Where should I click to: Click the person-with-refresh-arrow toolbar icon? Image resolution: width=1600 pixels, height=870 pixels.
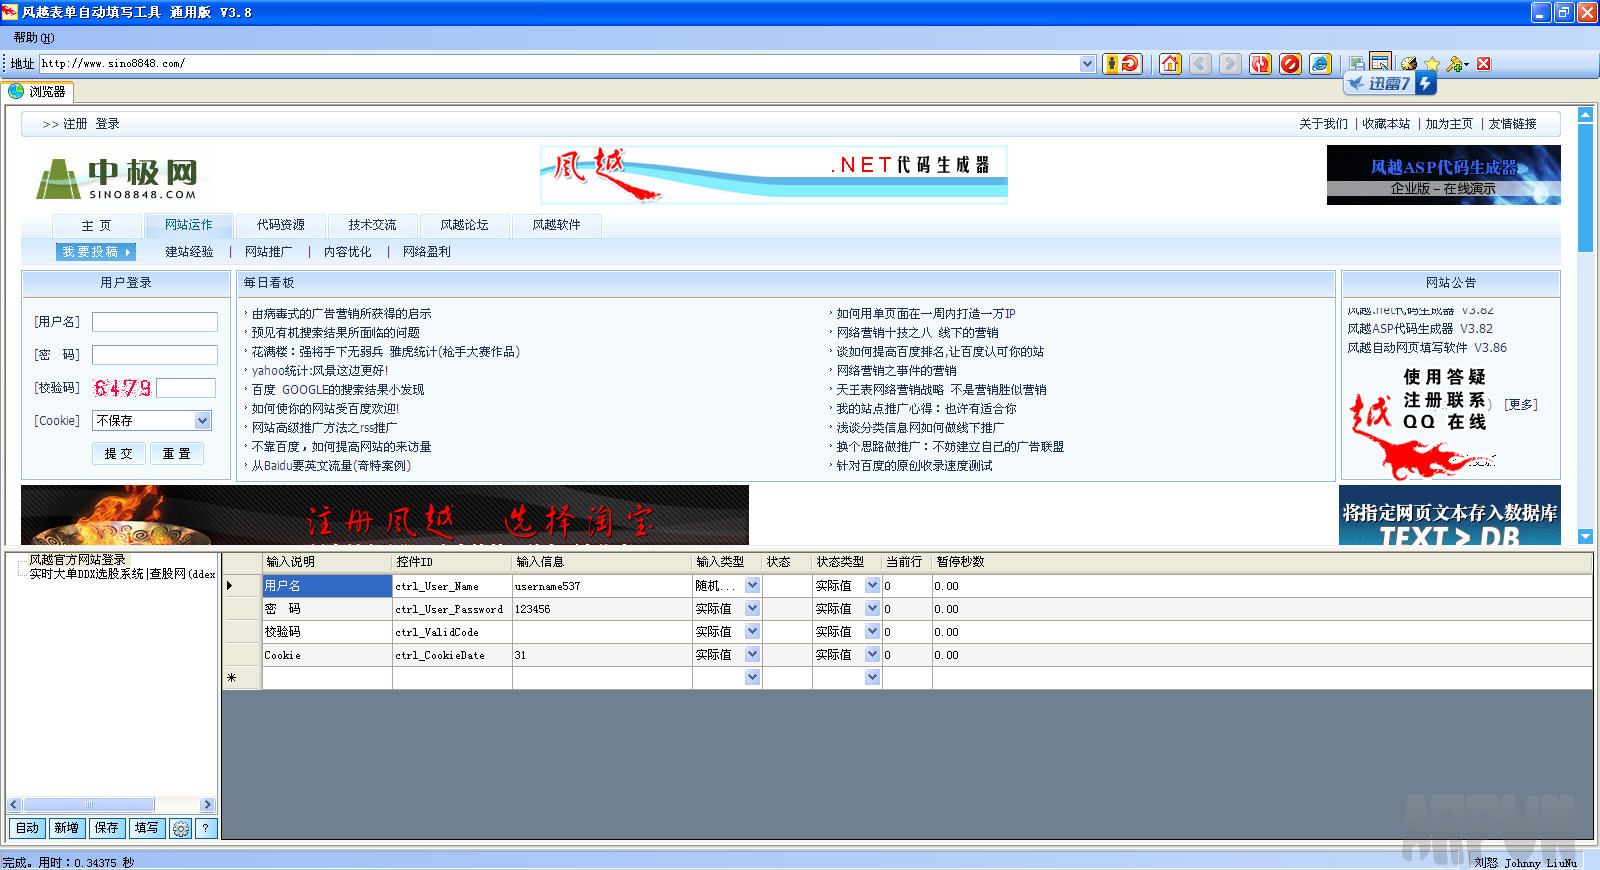pyautogui.click(x=1122, y=64)
